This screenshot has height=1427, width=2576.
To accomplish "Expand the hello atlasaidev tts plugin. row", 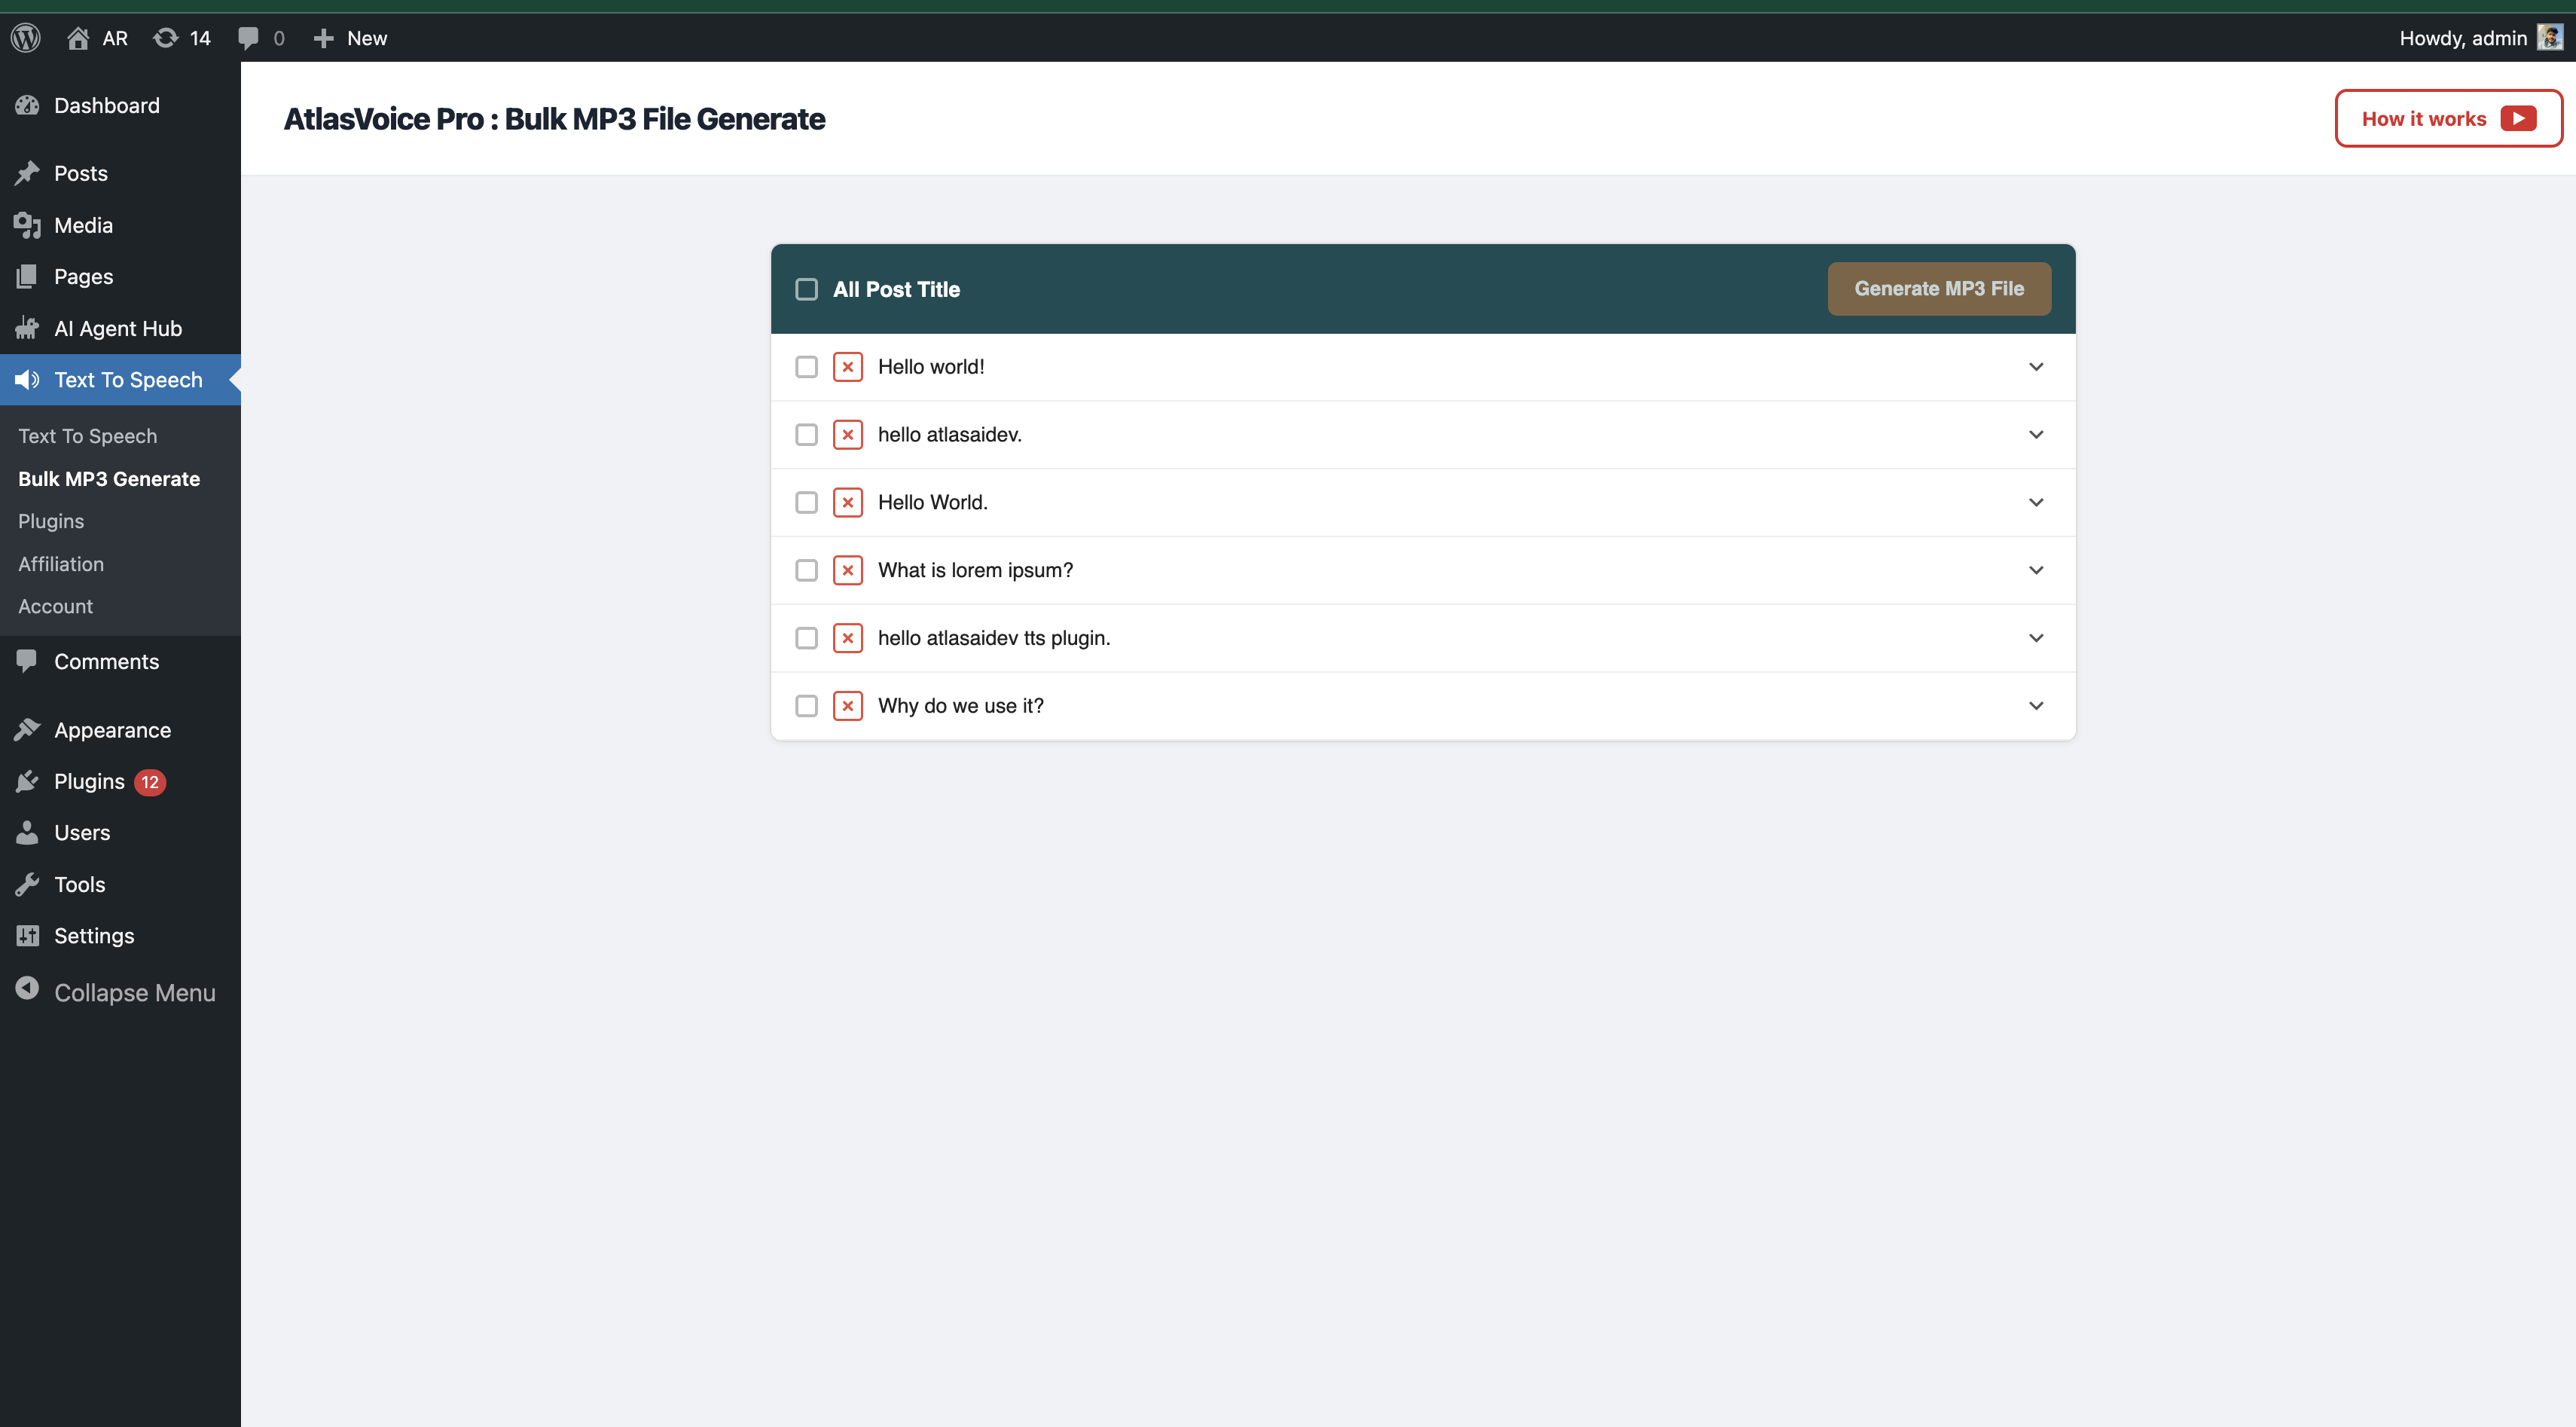I will point(2036,637).
